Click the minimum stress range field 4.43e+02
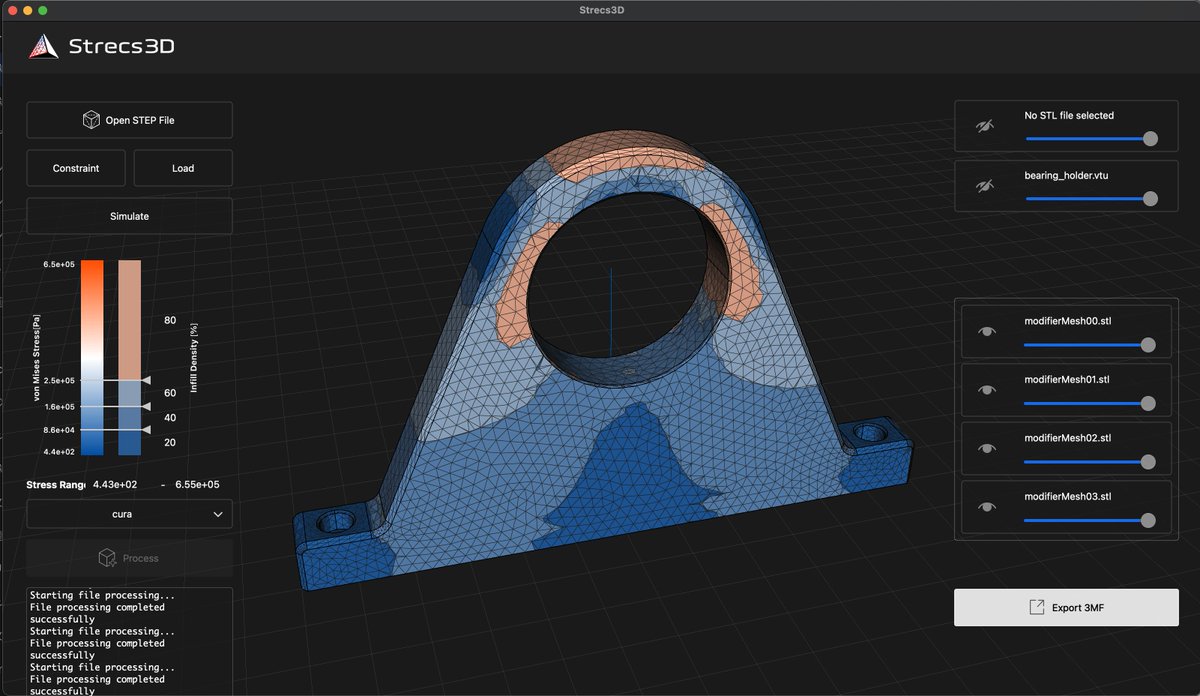 (115, 484)
